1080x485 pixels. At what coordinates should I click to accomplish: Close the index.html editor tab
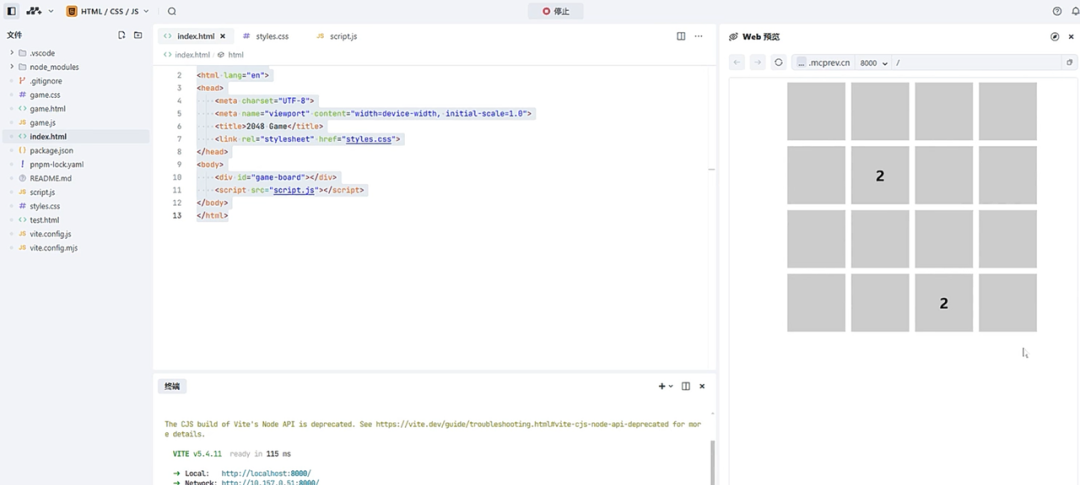click(x=222, y=36)
